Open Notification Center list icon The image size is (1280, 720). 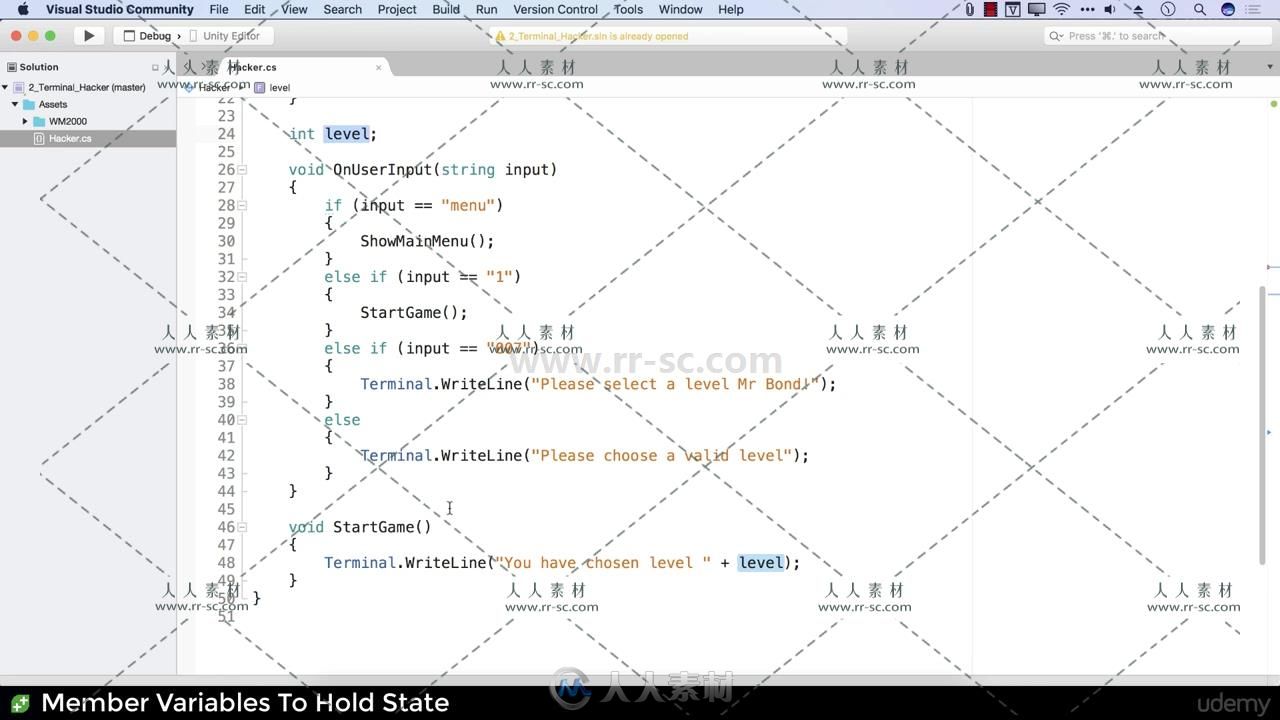1253,9
